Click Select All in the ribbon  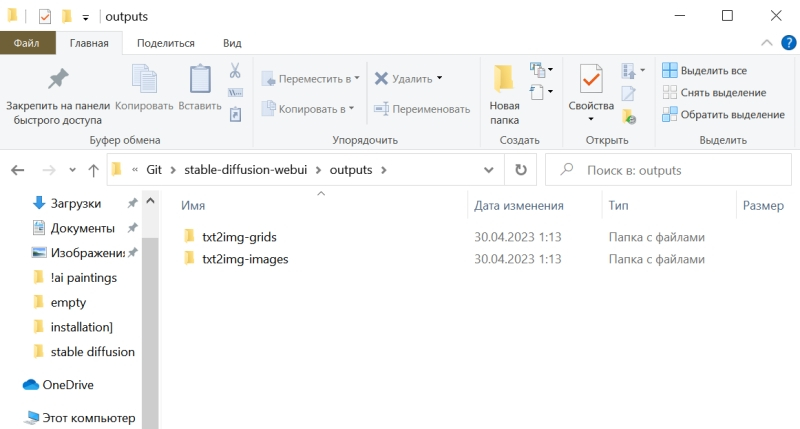click(x=704, y=71)
